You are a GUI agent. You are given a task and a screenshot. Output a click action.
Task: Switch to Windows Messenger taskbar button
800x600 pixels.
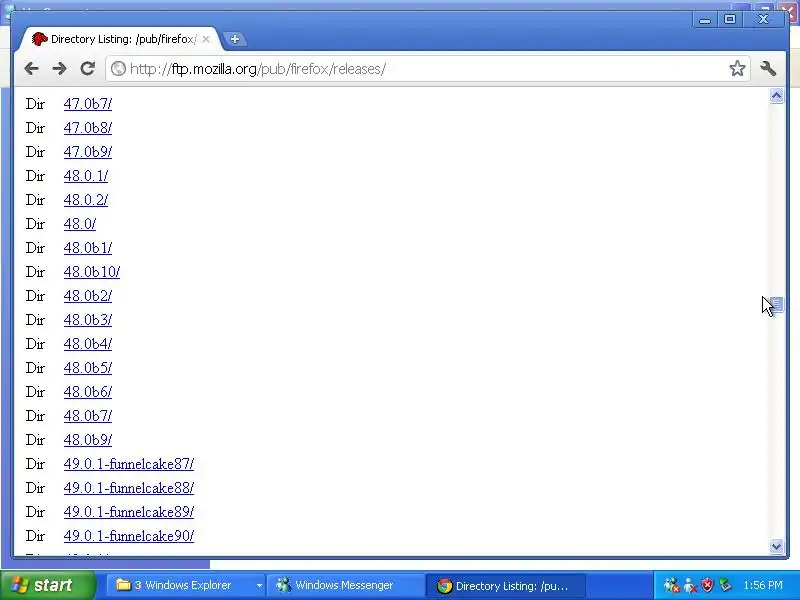(x=345, y=585)
